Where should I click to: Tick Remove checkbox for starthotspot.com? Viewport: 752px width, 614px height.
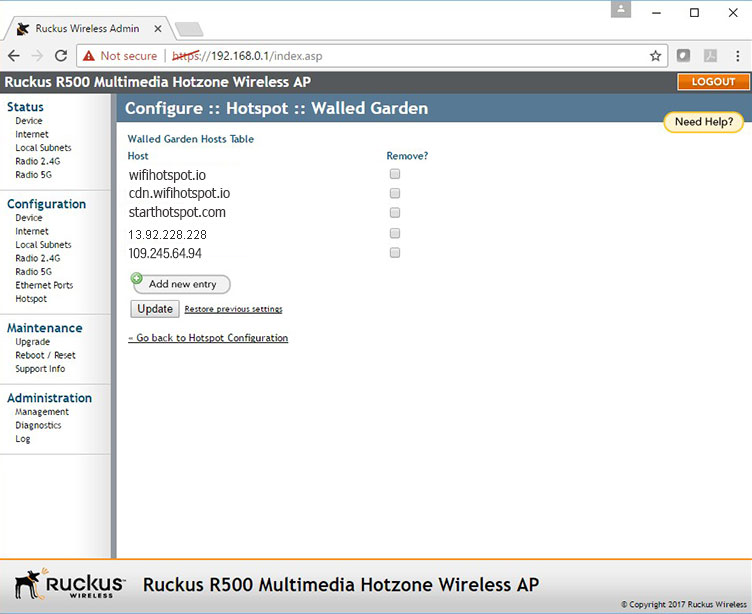(x=395, y=213)
